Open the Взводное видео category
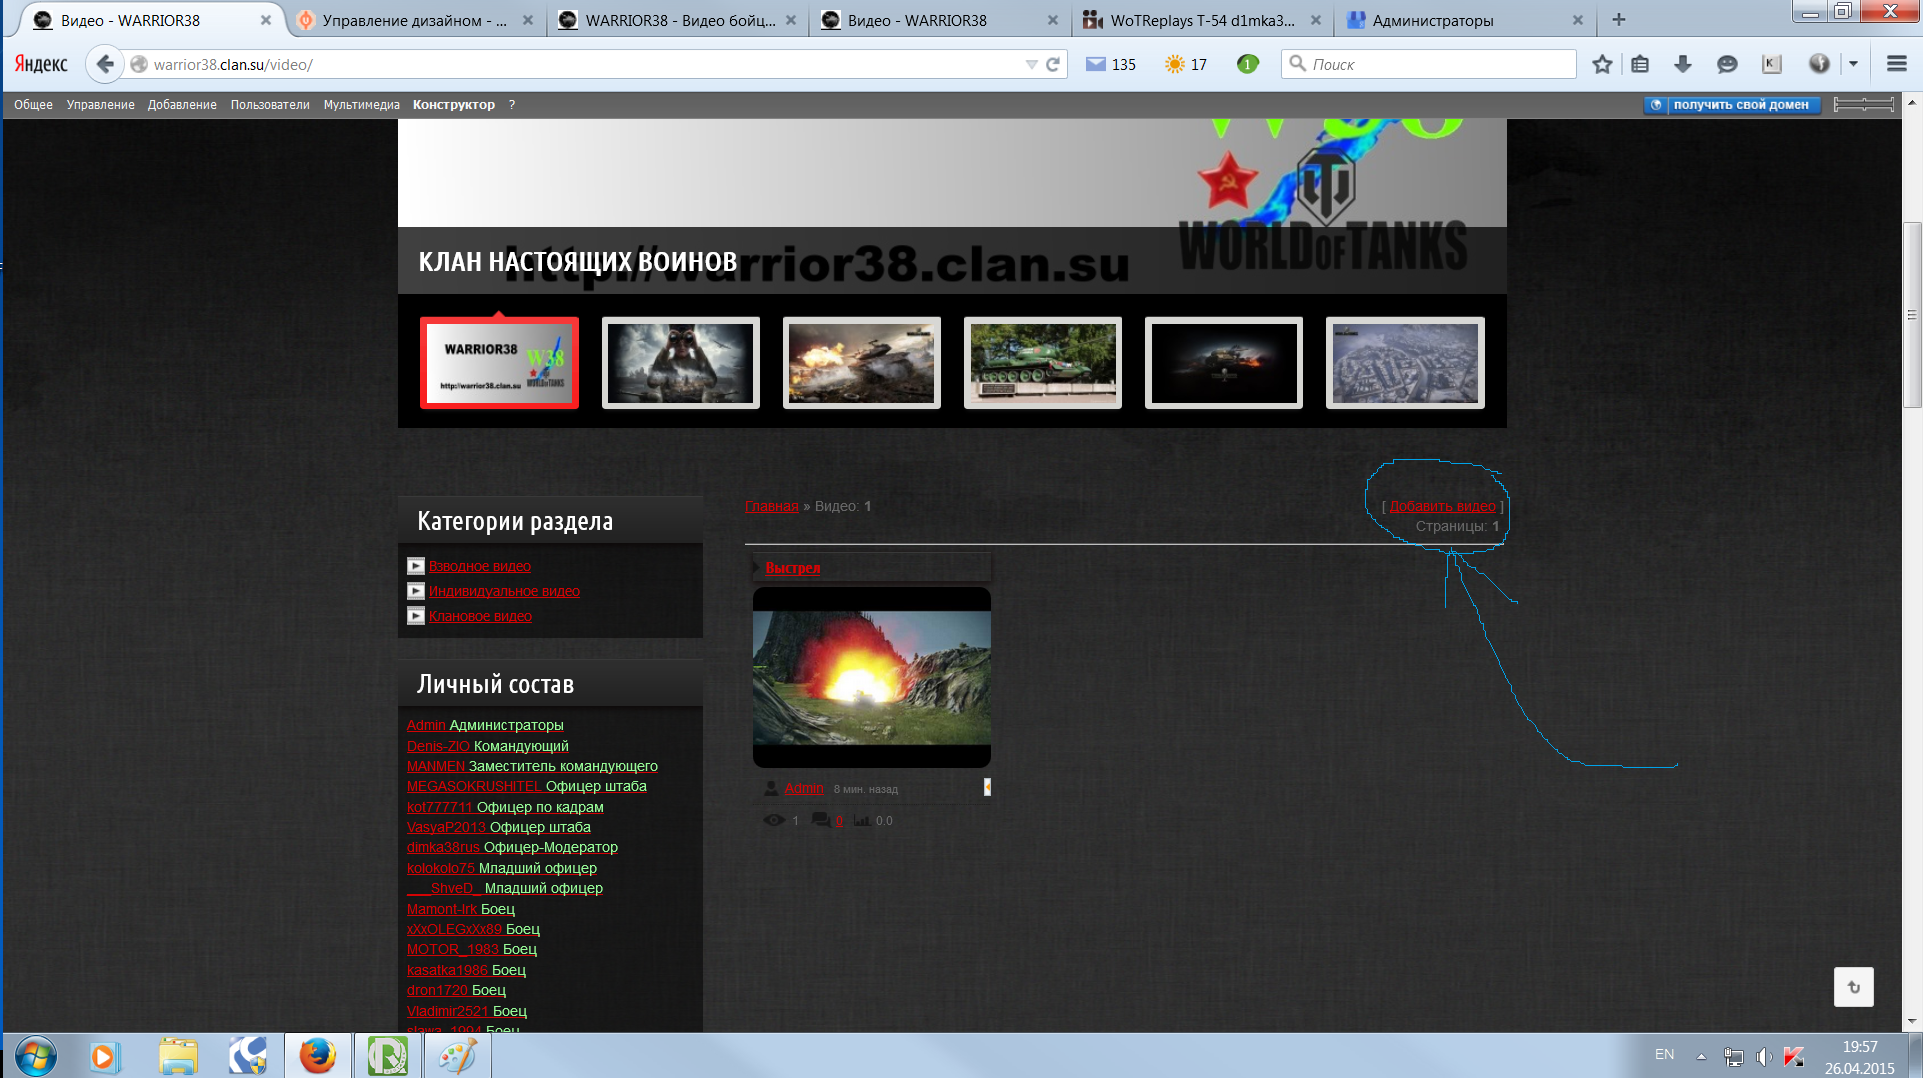The width and height of the screenshot is (1923, 1078). coord(480,566)
